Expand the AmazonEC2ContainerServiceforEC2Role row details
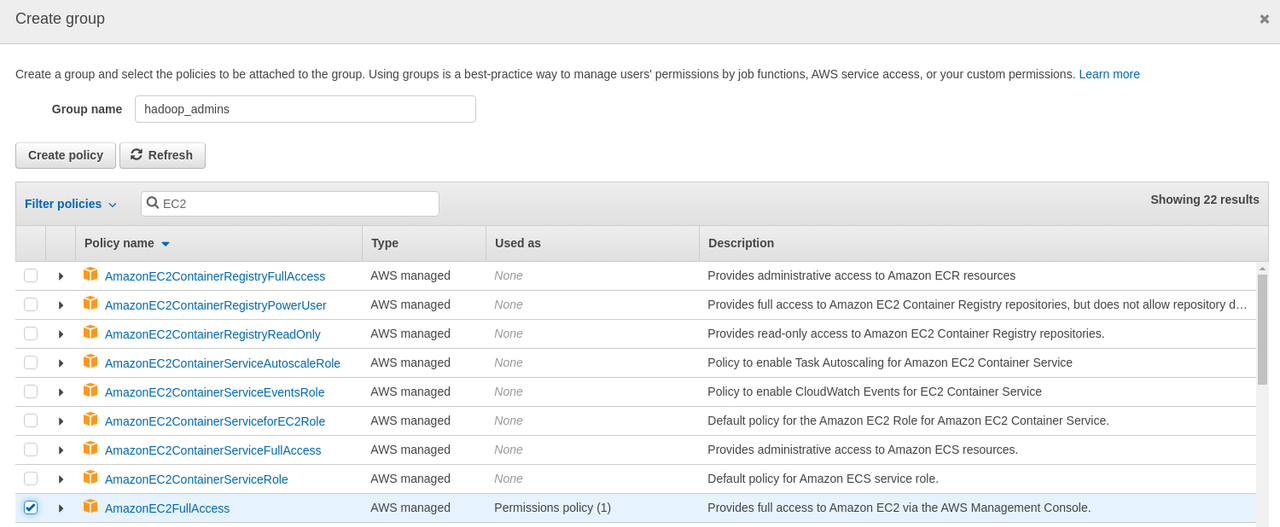This screenshot has width=1280, height=527. (x=61, y=421)
